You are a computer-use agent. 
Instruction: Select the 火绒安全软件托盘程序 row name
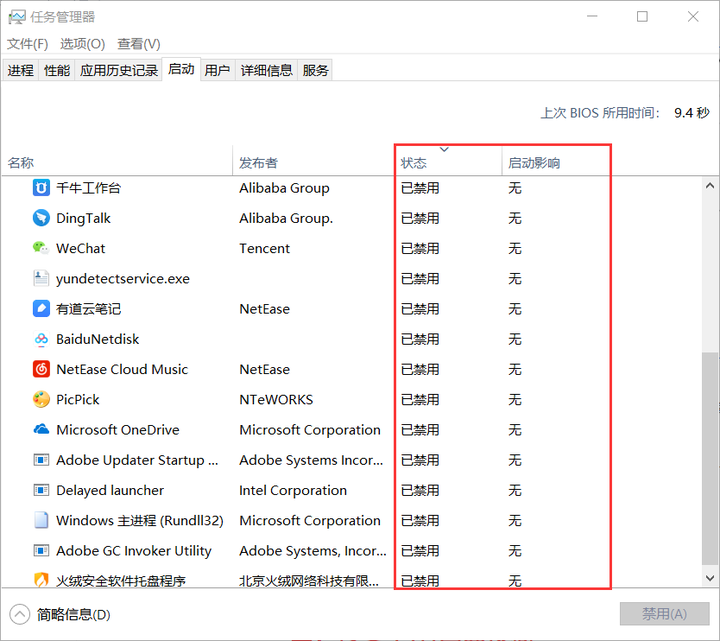121,581
